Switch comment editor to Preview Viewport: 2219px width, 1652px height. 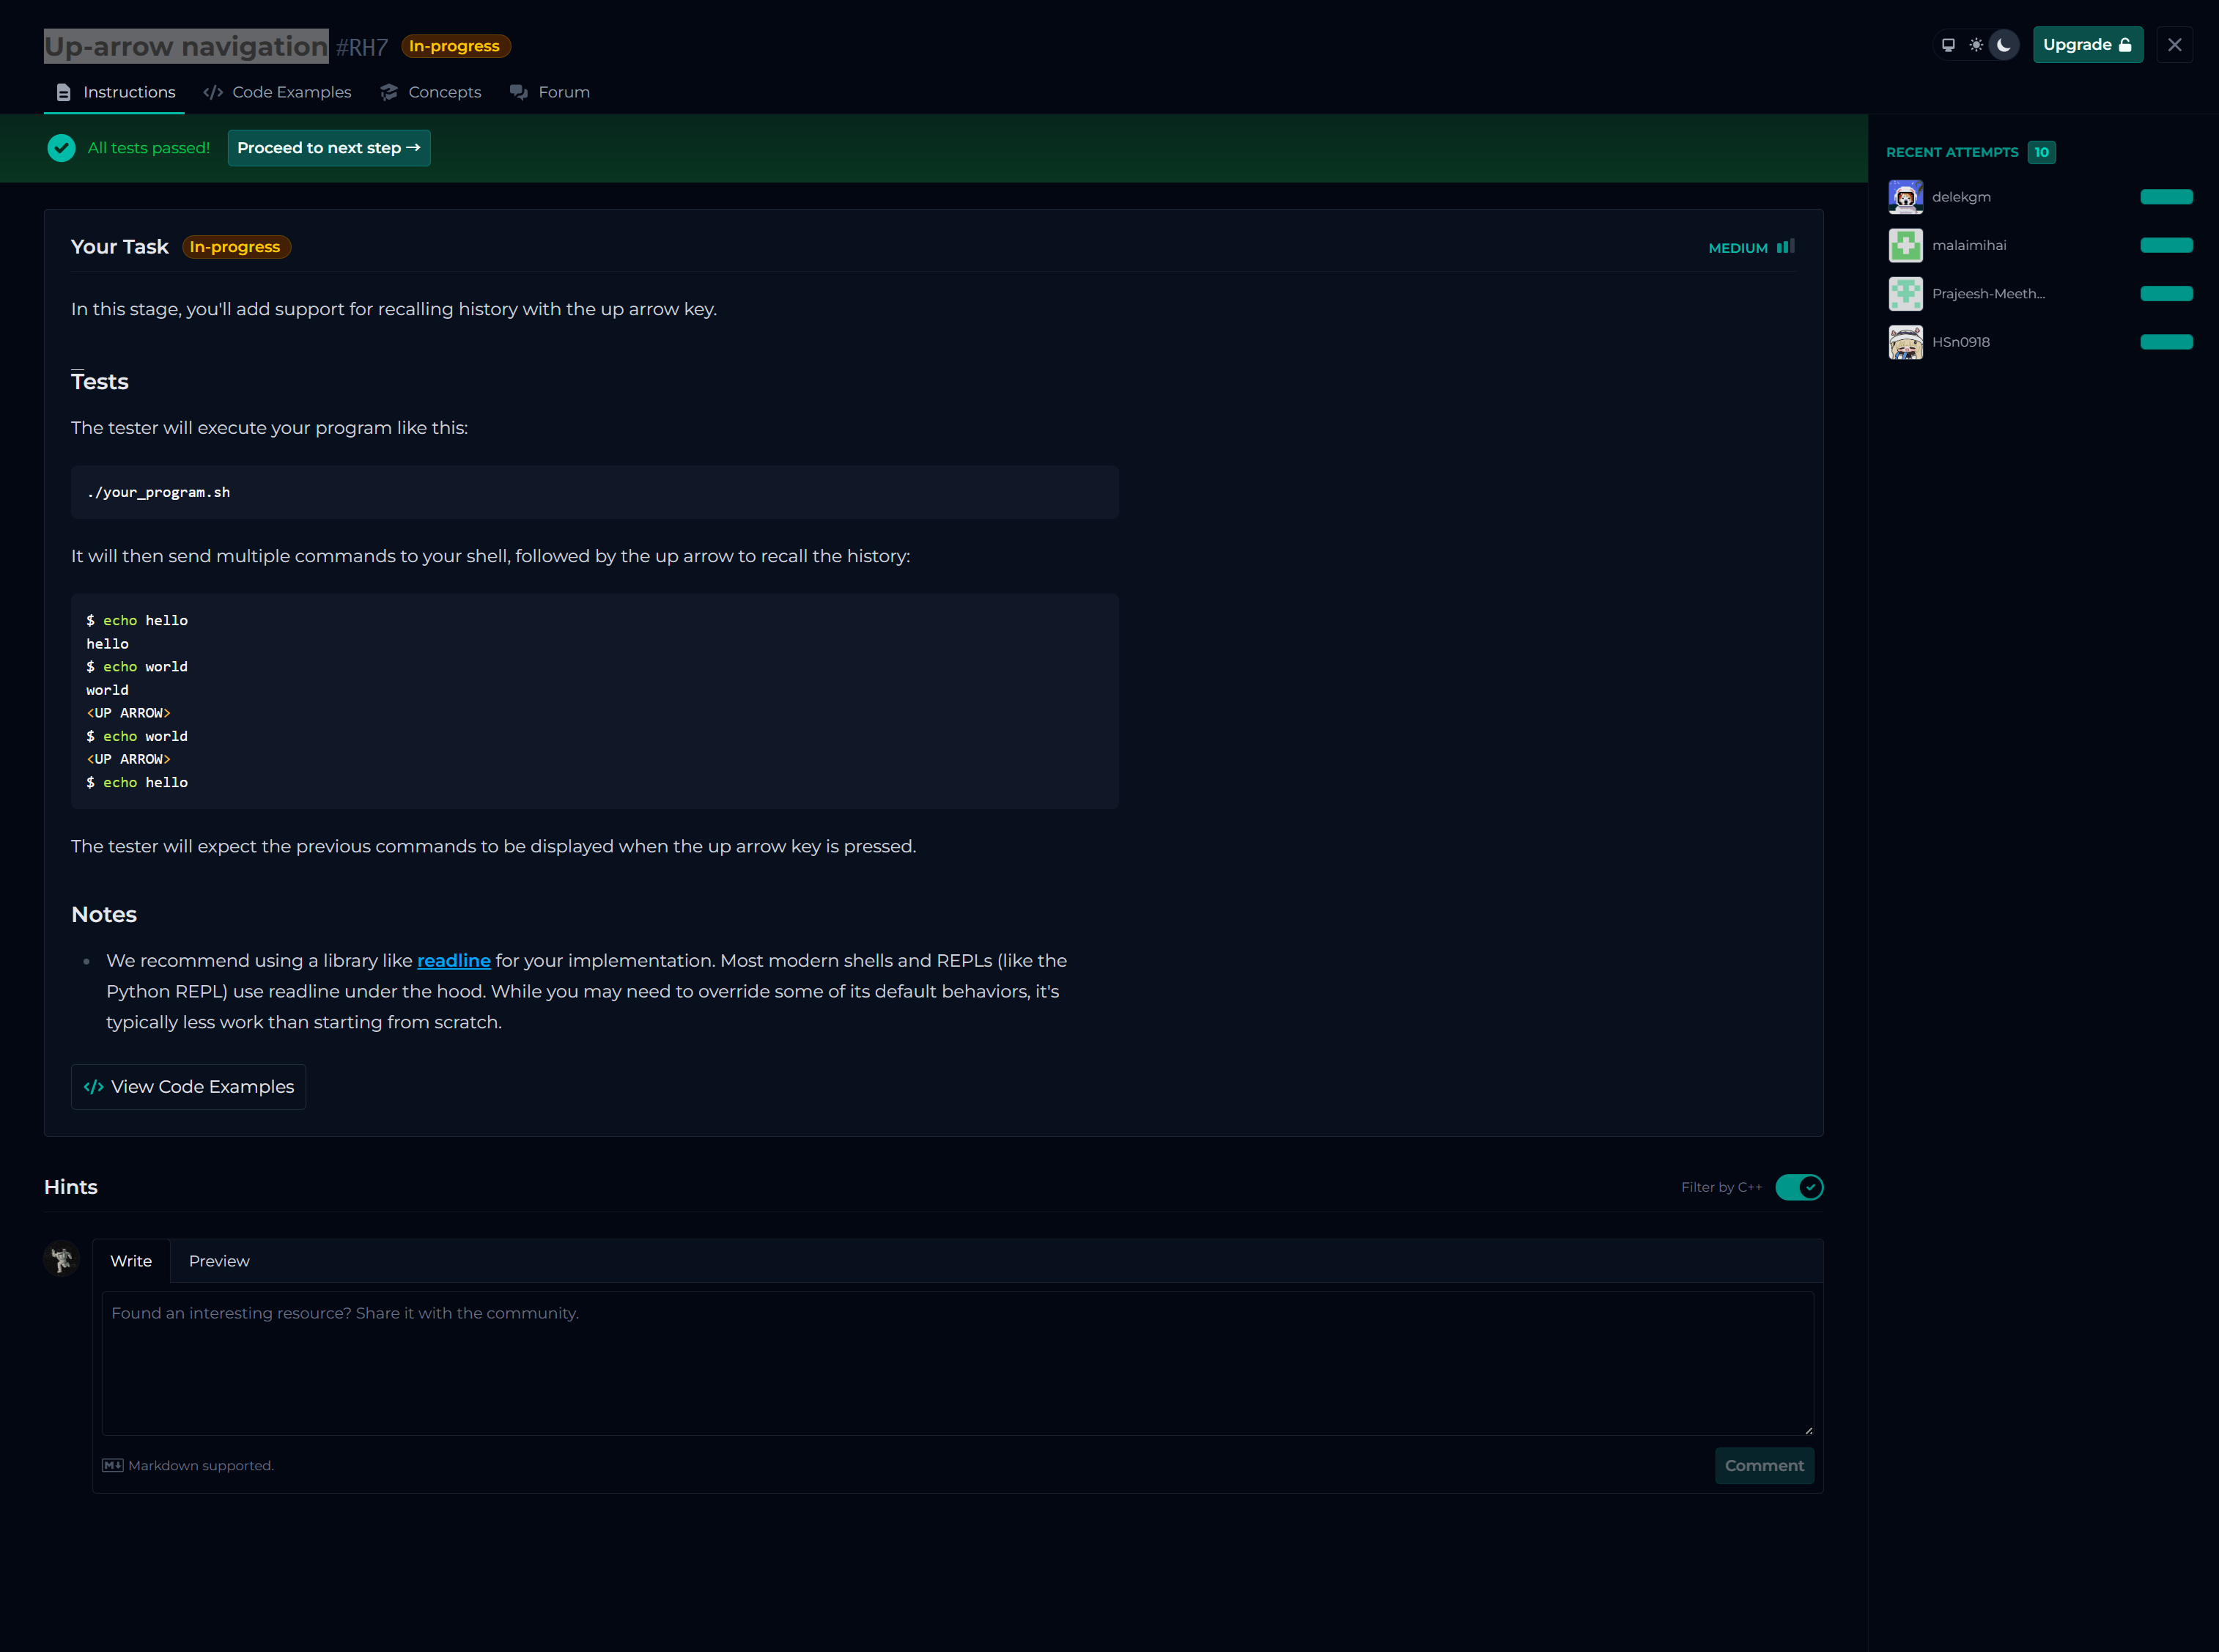pos(219,1261)
